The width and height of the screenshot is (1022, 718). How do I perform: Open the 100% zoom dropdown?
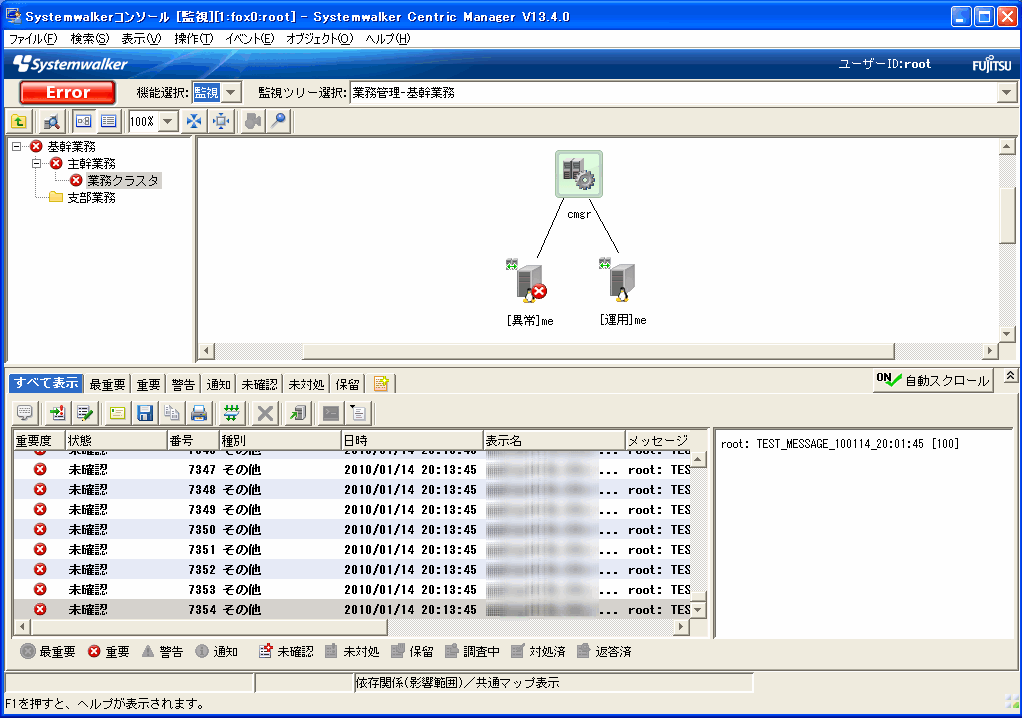pos(168,121)
